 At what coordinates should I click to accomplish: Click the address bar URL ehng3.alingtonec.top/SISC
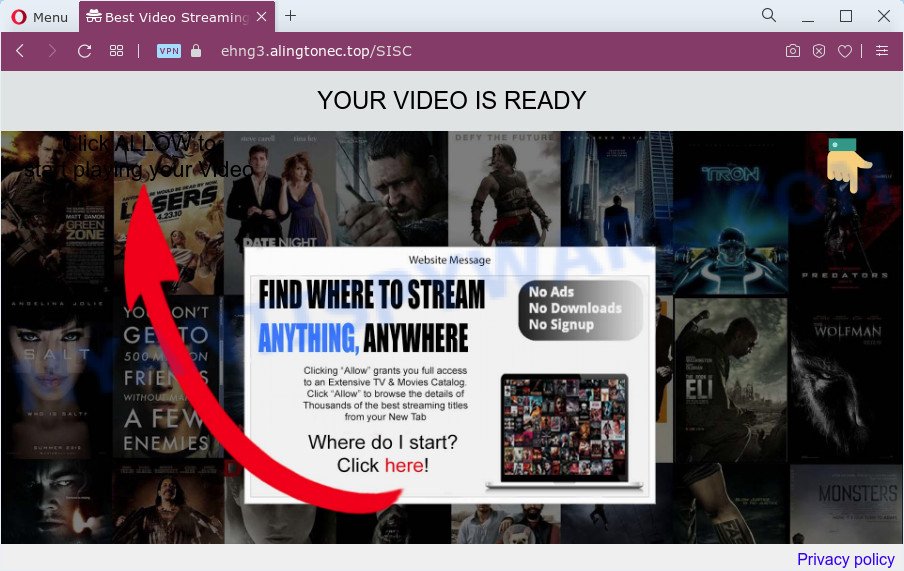point(316,51)
